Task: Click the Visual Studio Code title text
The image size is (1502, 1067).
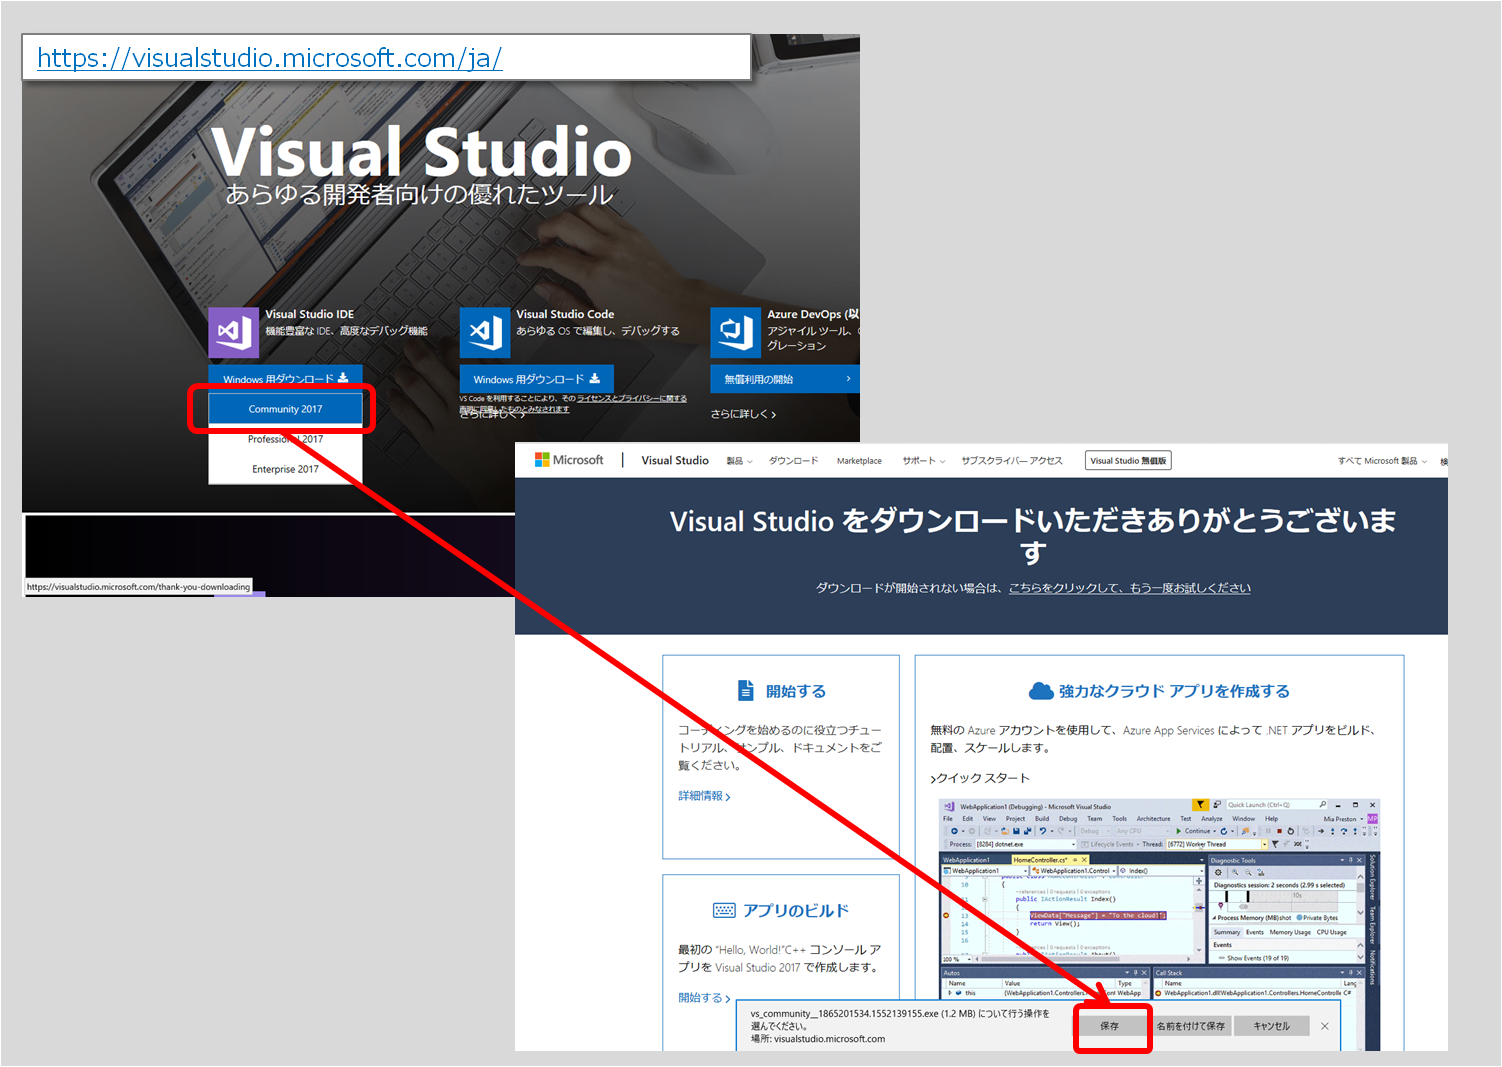Action: click(x=565, y=314)
